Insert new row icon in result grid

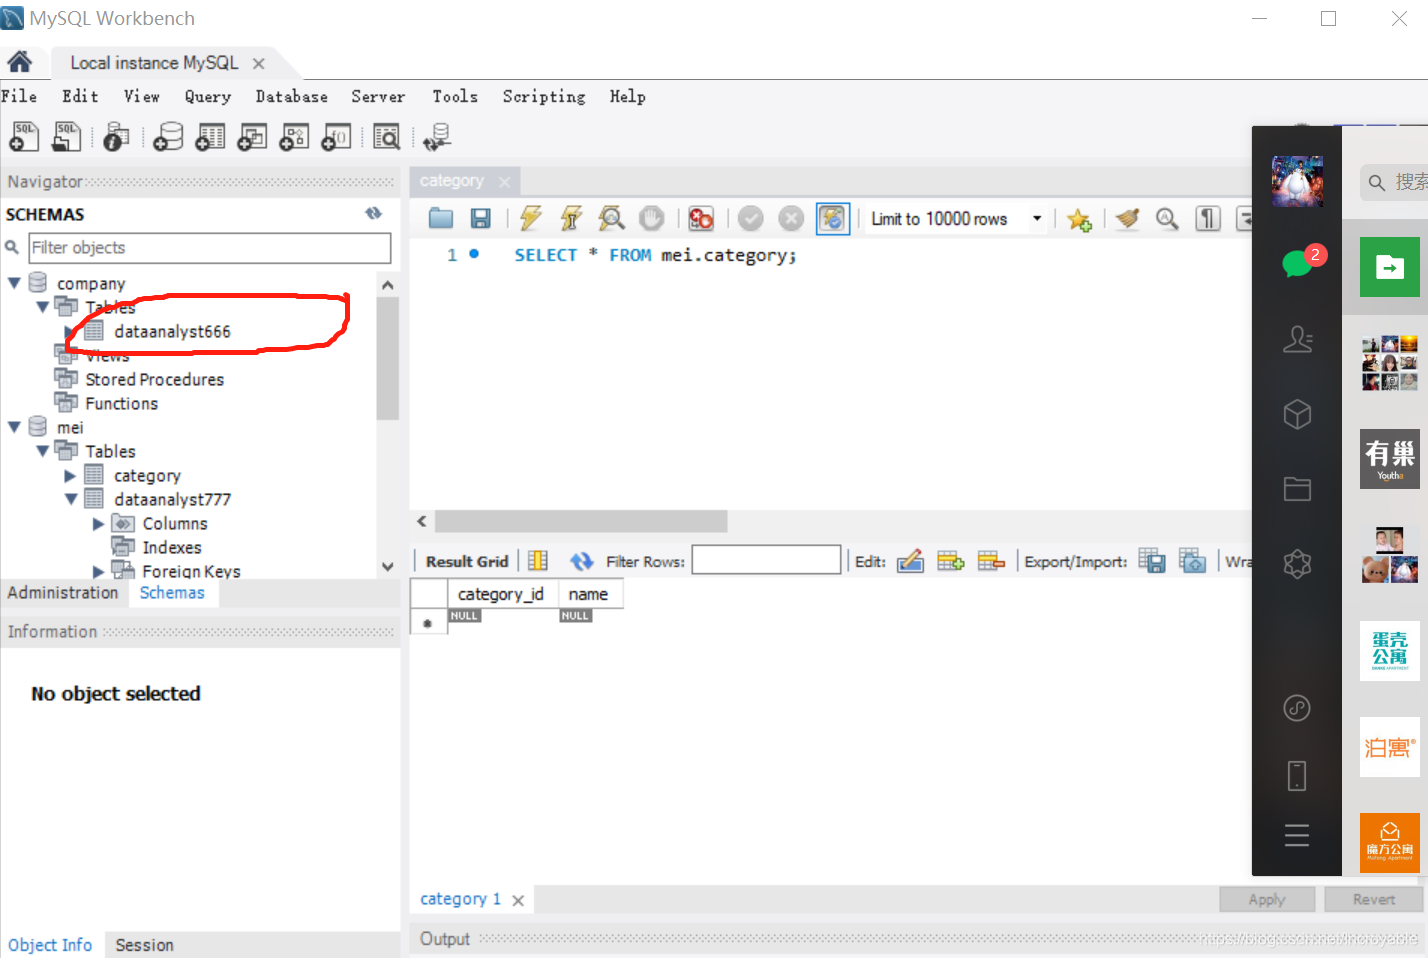click(951, 561)
